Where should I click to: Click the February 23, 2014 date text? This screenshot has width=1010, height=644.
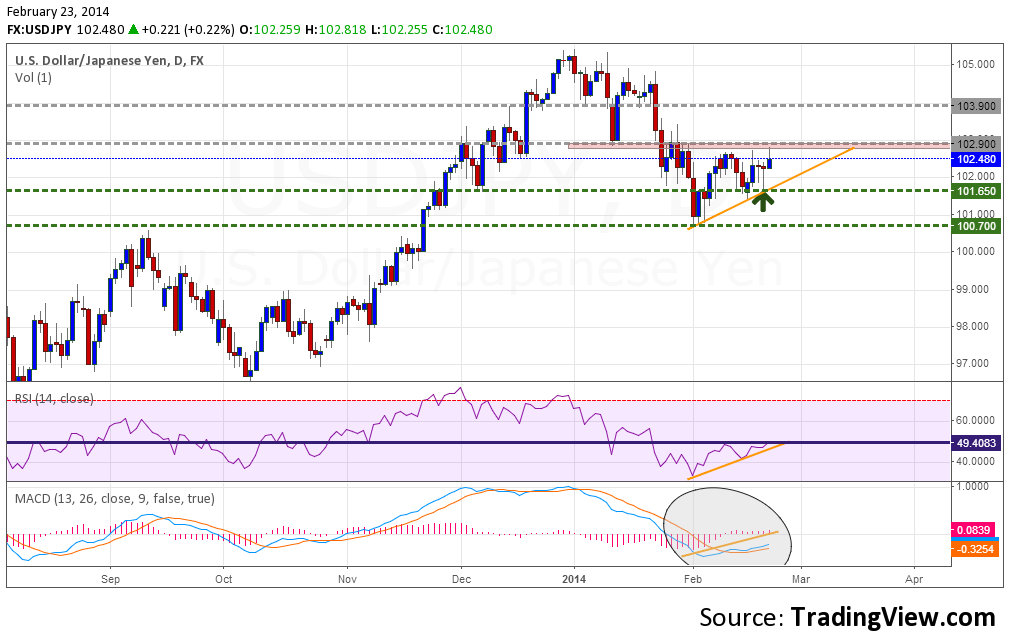point(58,12)
